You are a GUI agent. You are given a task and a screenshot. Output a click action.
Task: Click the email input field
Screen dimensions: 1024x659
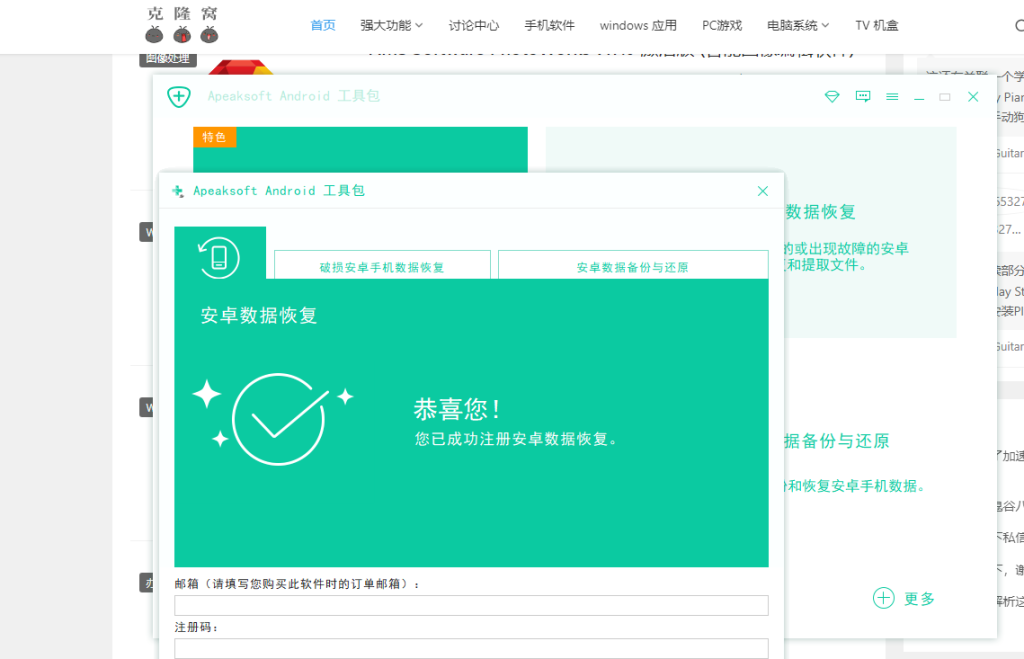tap(471, 605)
